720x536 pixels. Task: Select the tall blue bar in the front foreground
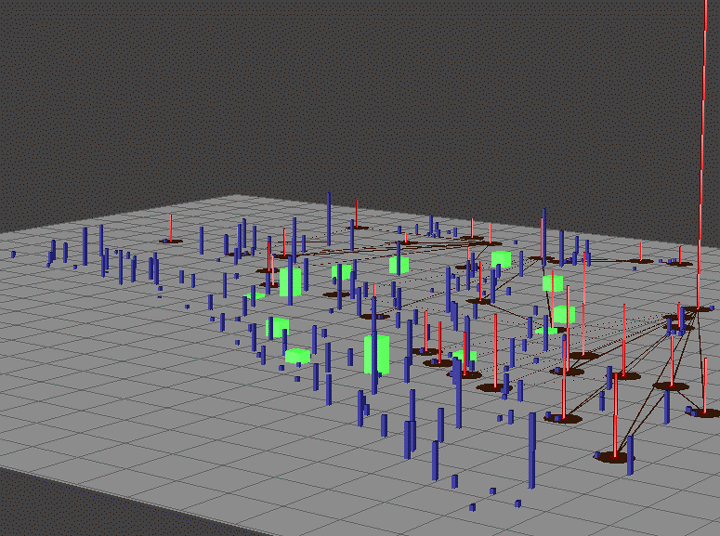click(x=532, y=450)
